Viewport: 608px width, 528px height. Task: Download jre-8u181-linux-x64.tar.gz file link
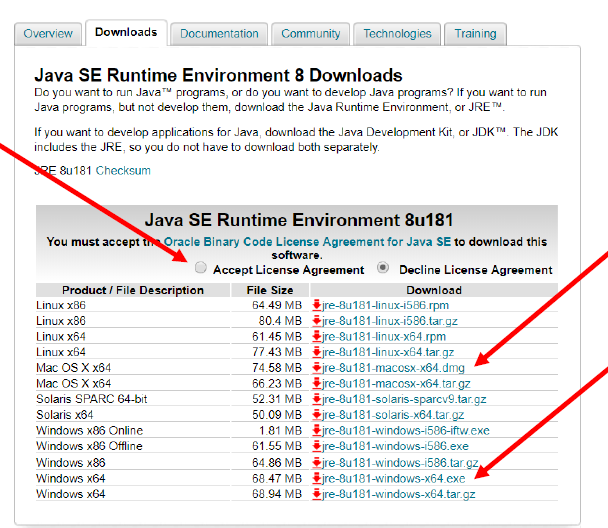point(388,353)
